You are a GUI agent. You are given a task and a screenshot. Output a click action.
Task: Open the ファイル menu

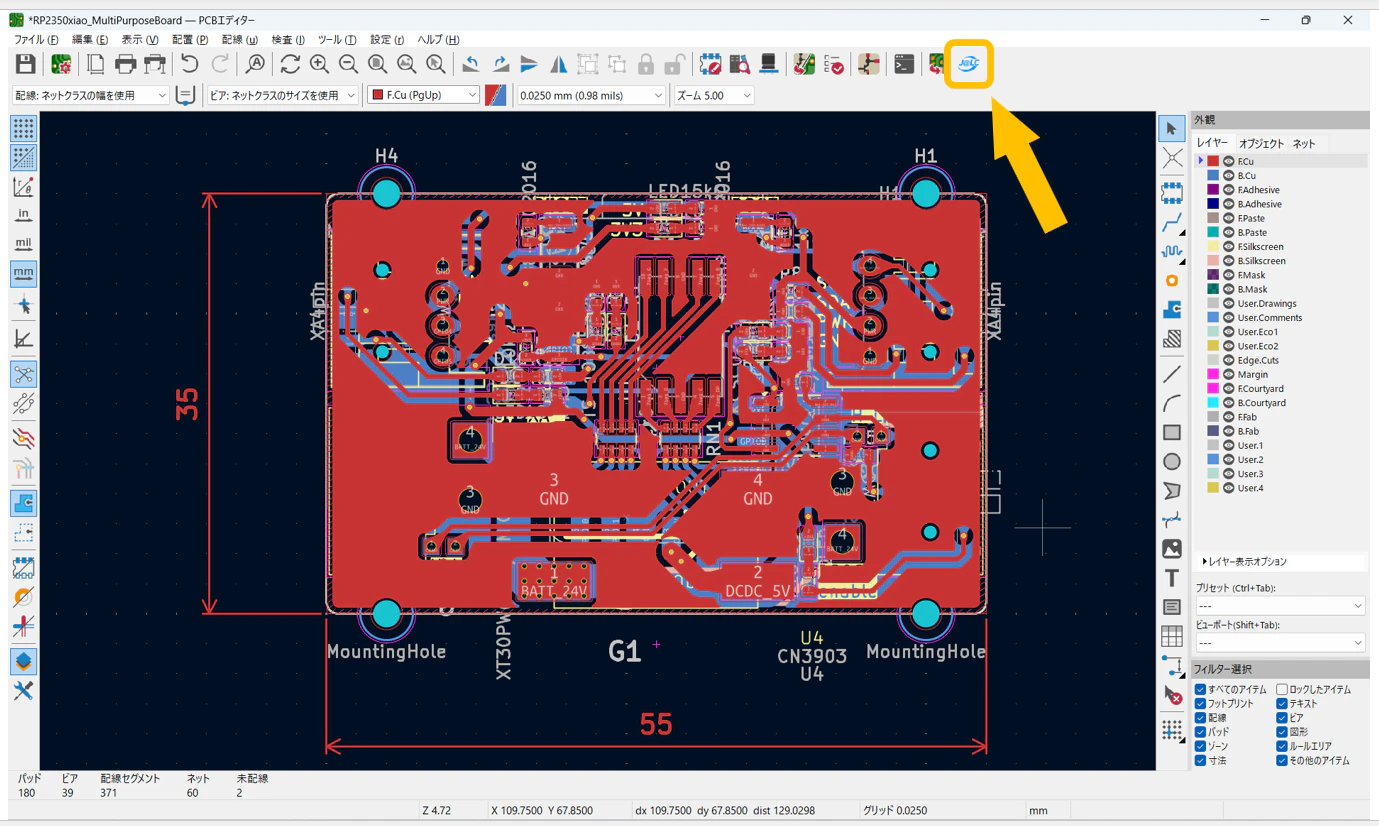36,39
